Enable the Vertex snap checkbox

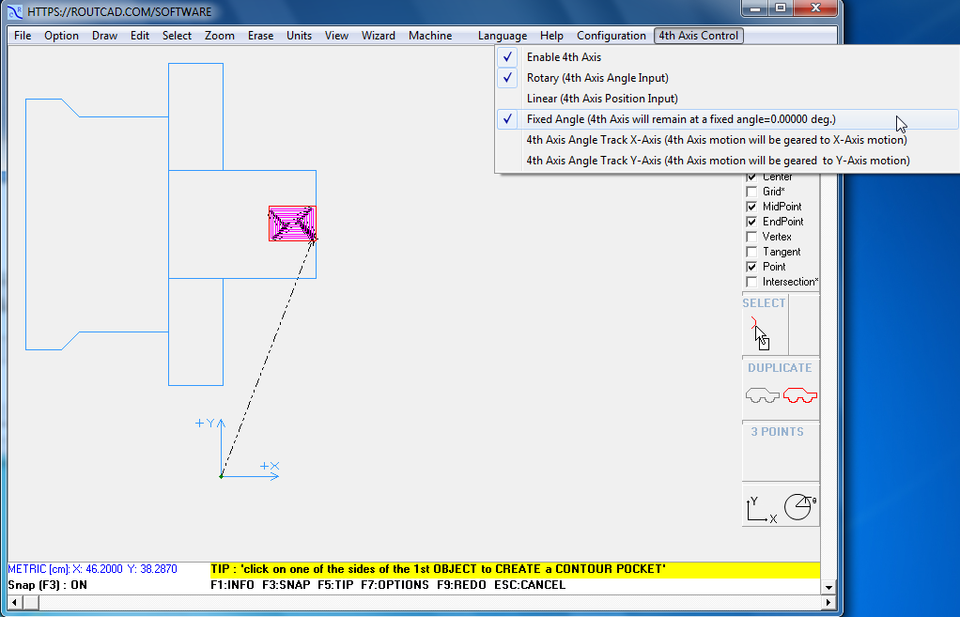click(x=751, y=236)
